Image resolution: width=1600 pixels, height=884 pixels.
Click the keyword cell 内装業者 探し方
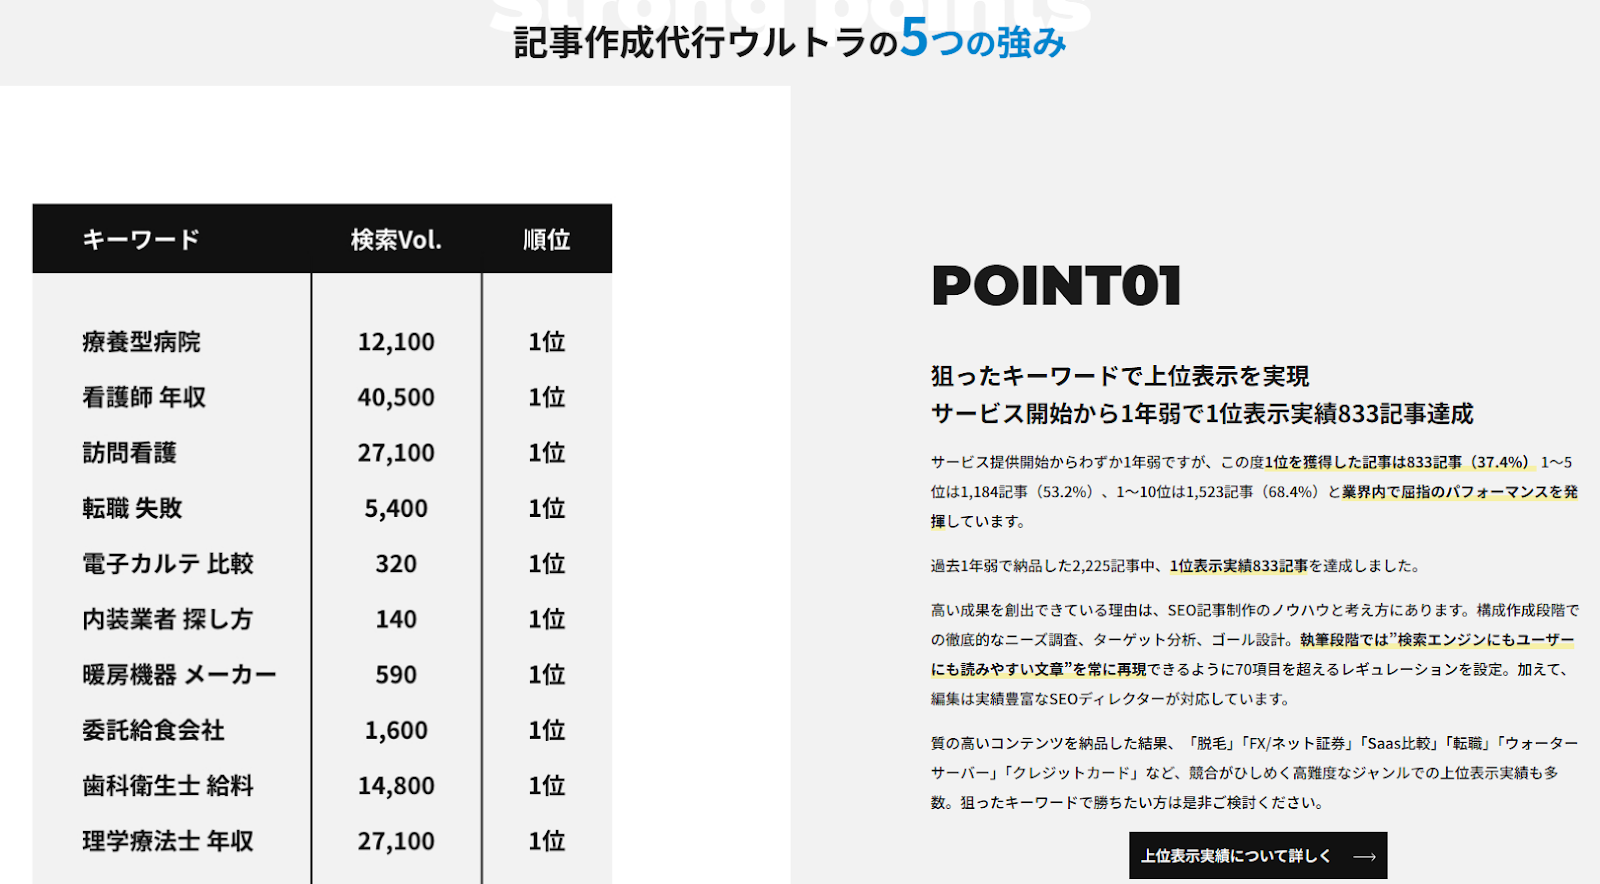coord(167,619)
